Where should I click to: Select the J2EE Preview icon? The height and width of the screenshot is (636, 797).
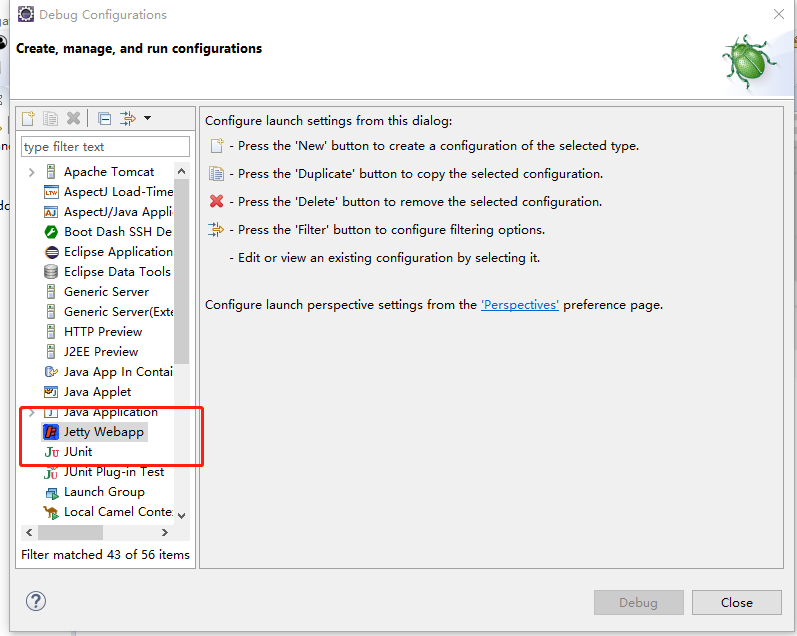click(x=51, y=352)
